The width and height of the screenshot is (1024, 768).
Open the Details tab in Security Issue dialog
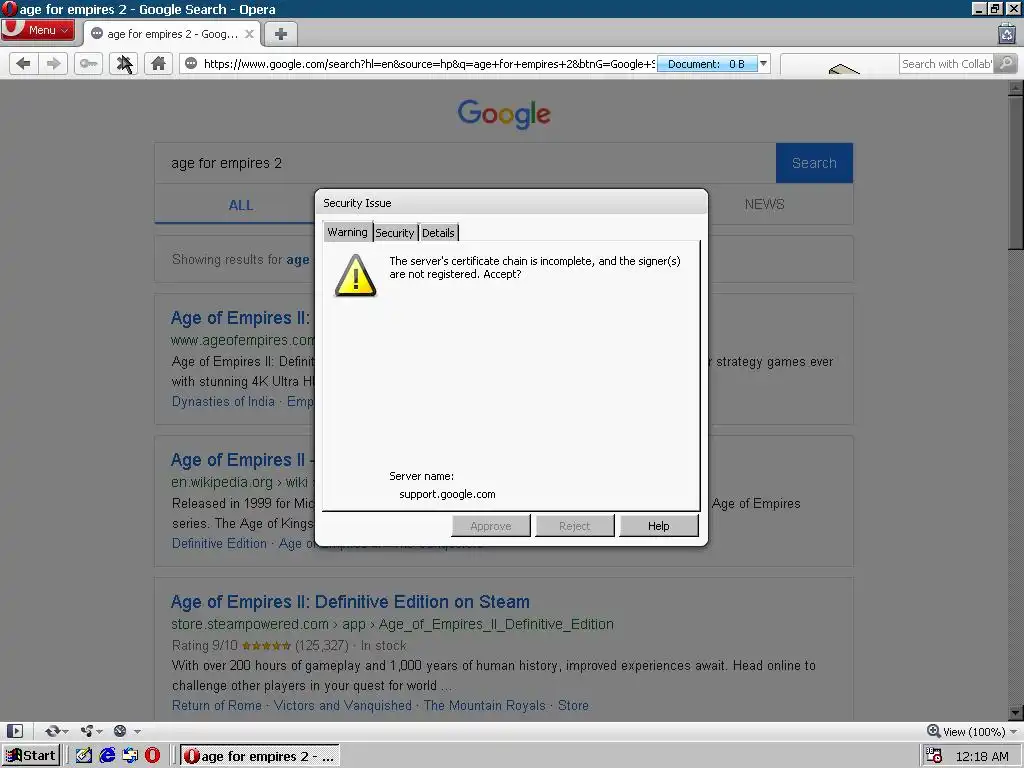(438, 232)
